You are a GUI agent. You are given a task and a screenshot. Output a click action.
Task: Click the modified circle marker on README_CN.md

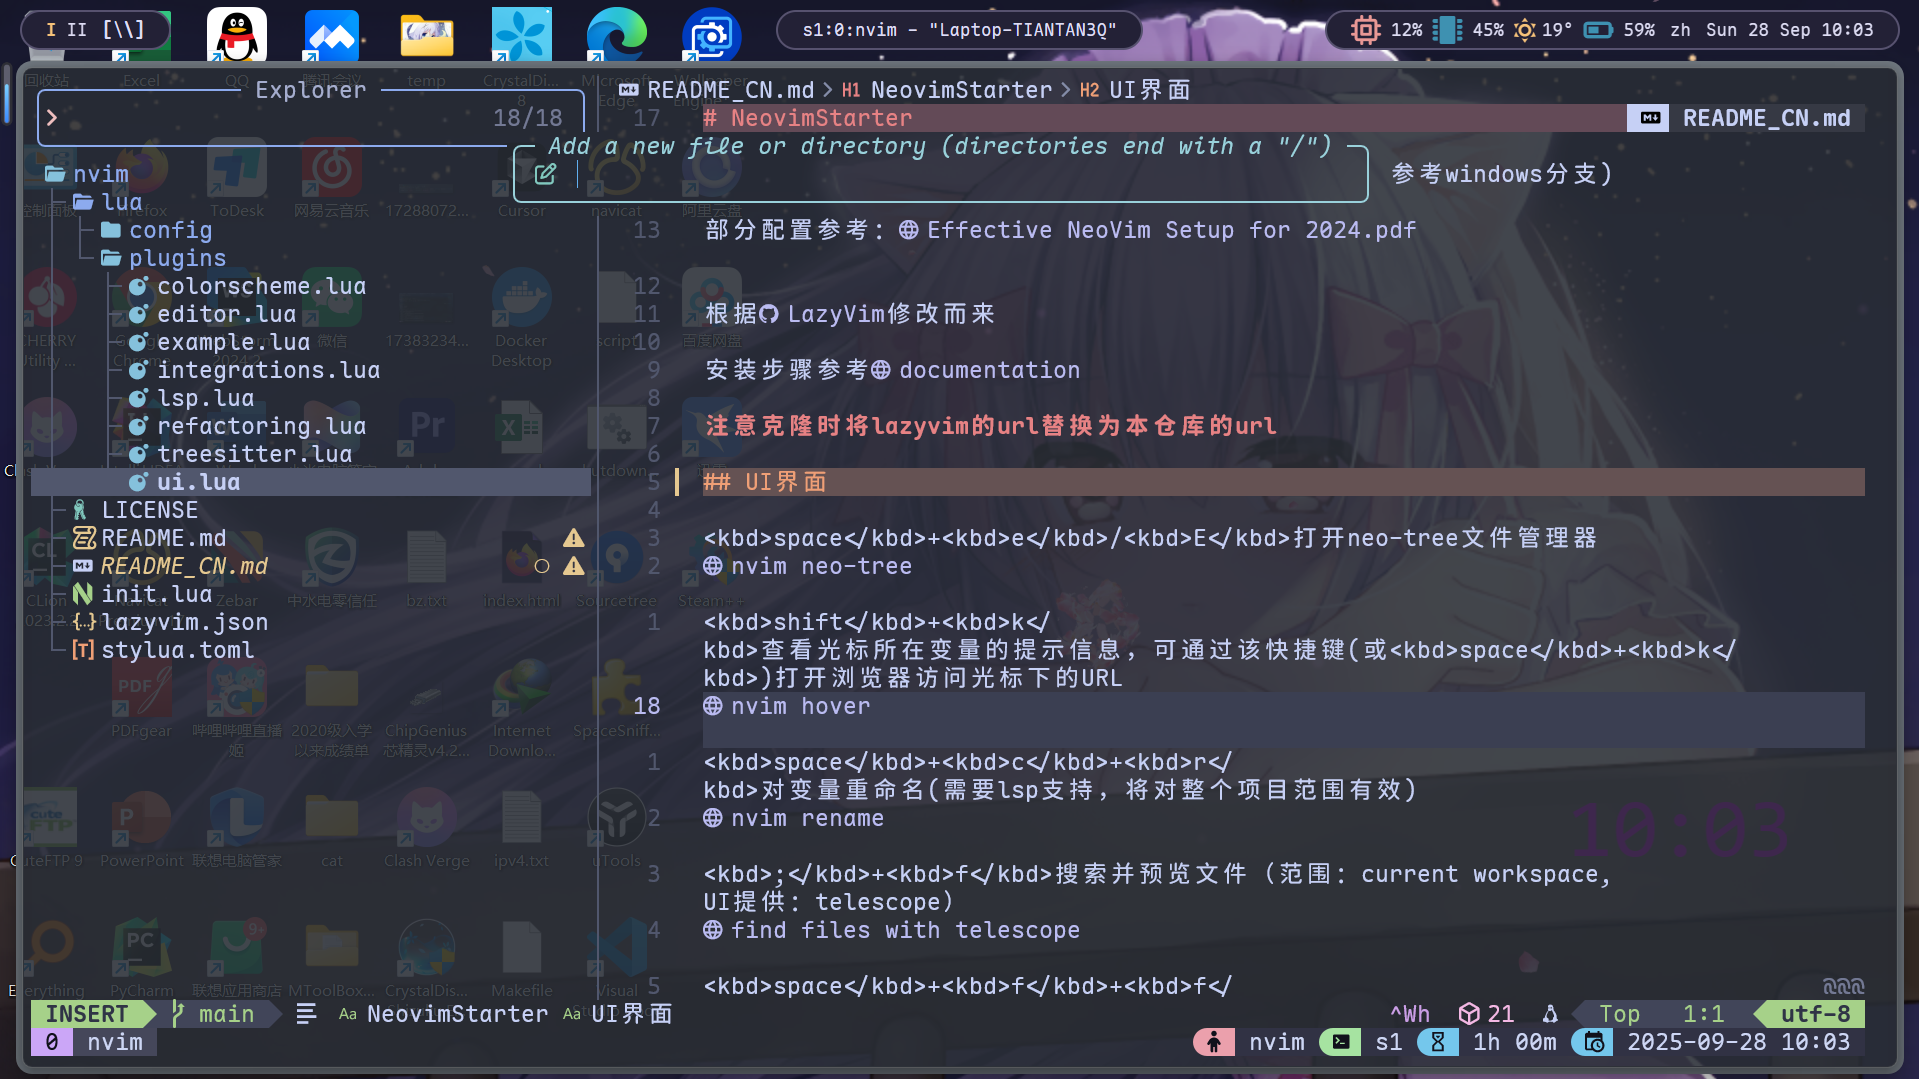[542, 566]
